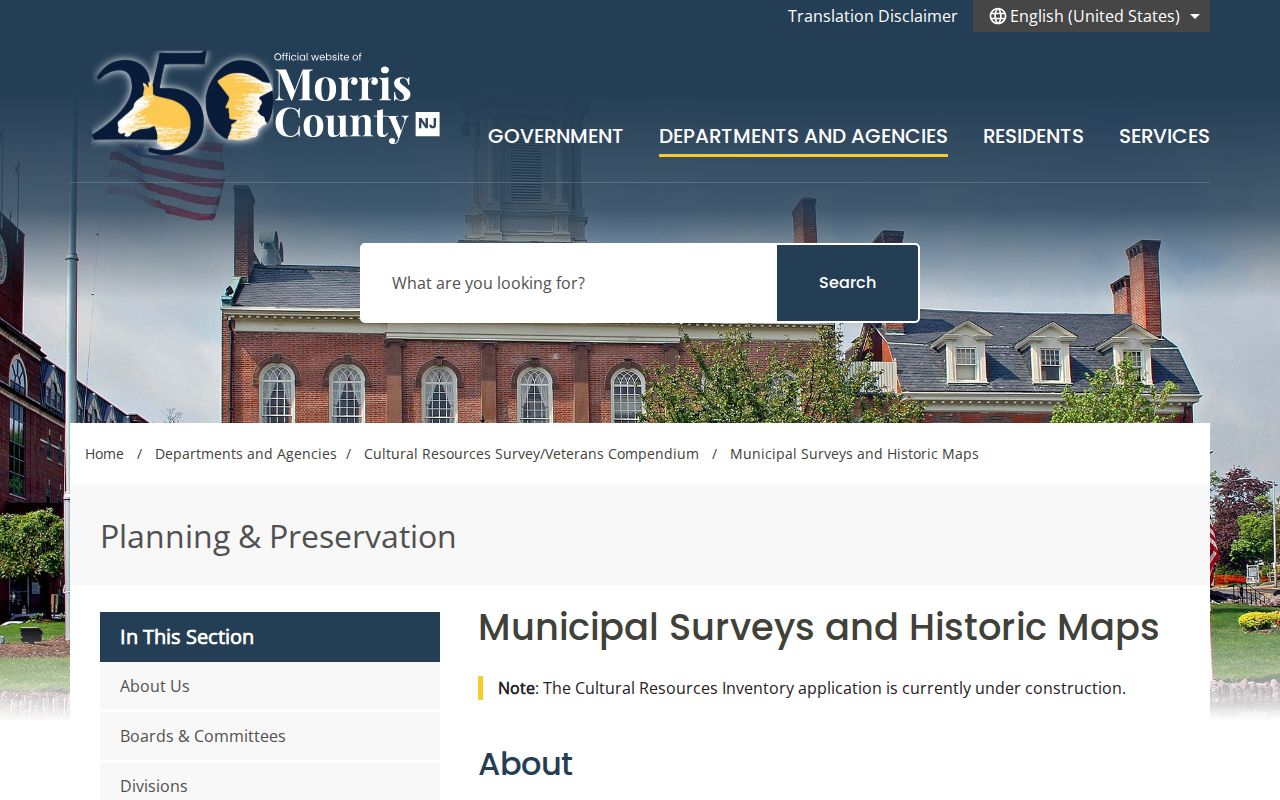The width and height of the screenshot is (1280, 800).
Task: Click Municipal Surveys and Historic Maps breadcrumb
Action: pyautogui.click(x=854, y=454)
